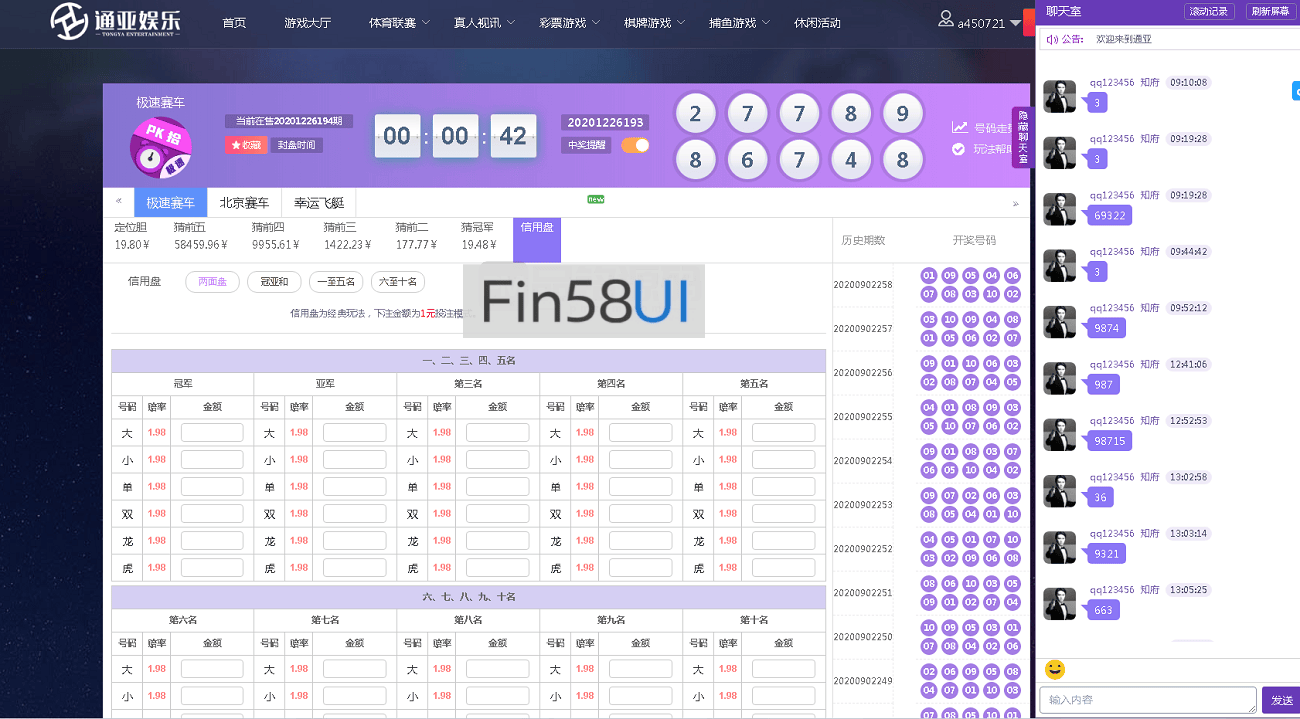Image resolution: width=1300 pixels, height=719 pixels.
Task: Switch to the 幸运飞艇 tab
Action: (x=318, y=203)
